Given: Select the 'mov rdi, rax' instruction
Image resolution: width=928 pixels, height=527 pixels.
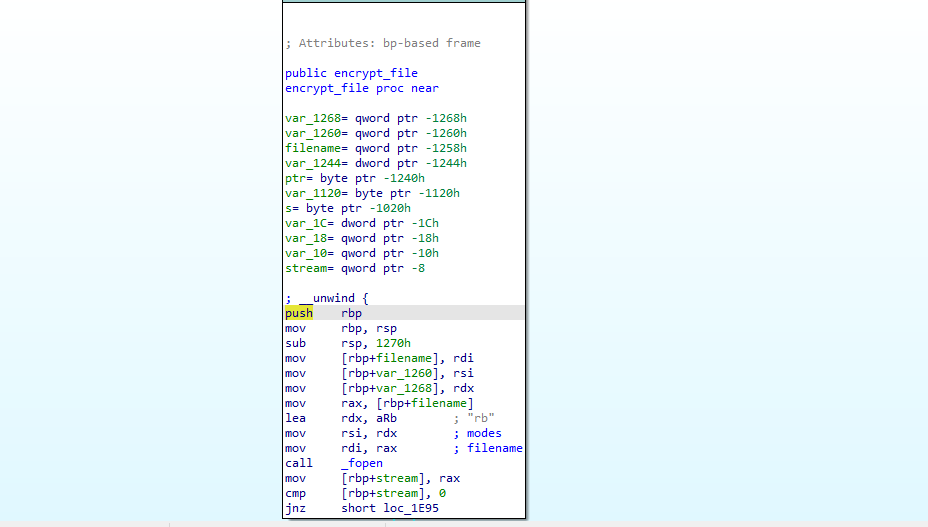Looking at the screenshot, I should [x=341, y=448].
